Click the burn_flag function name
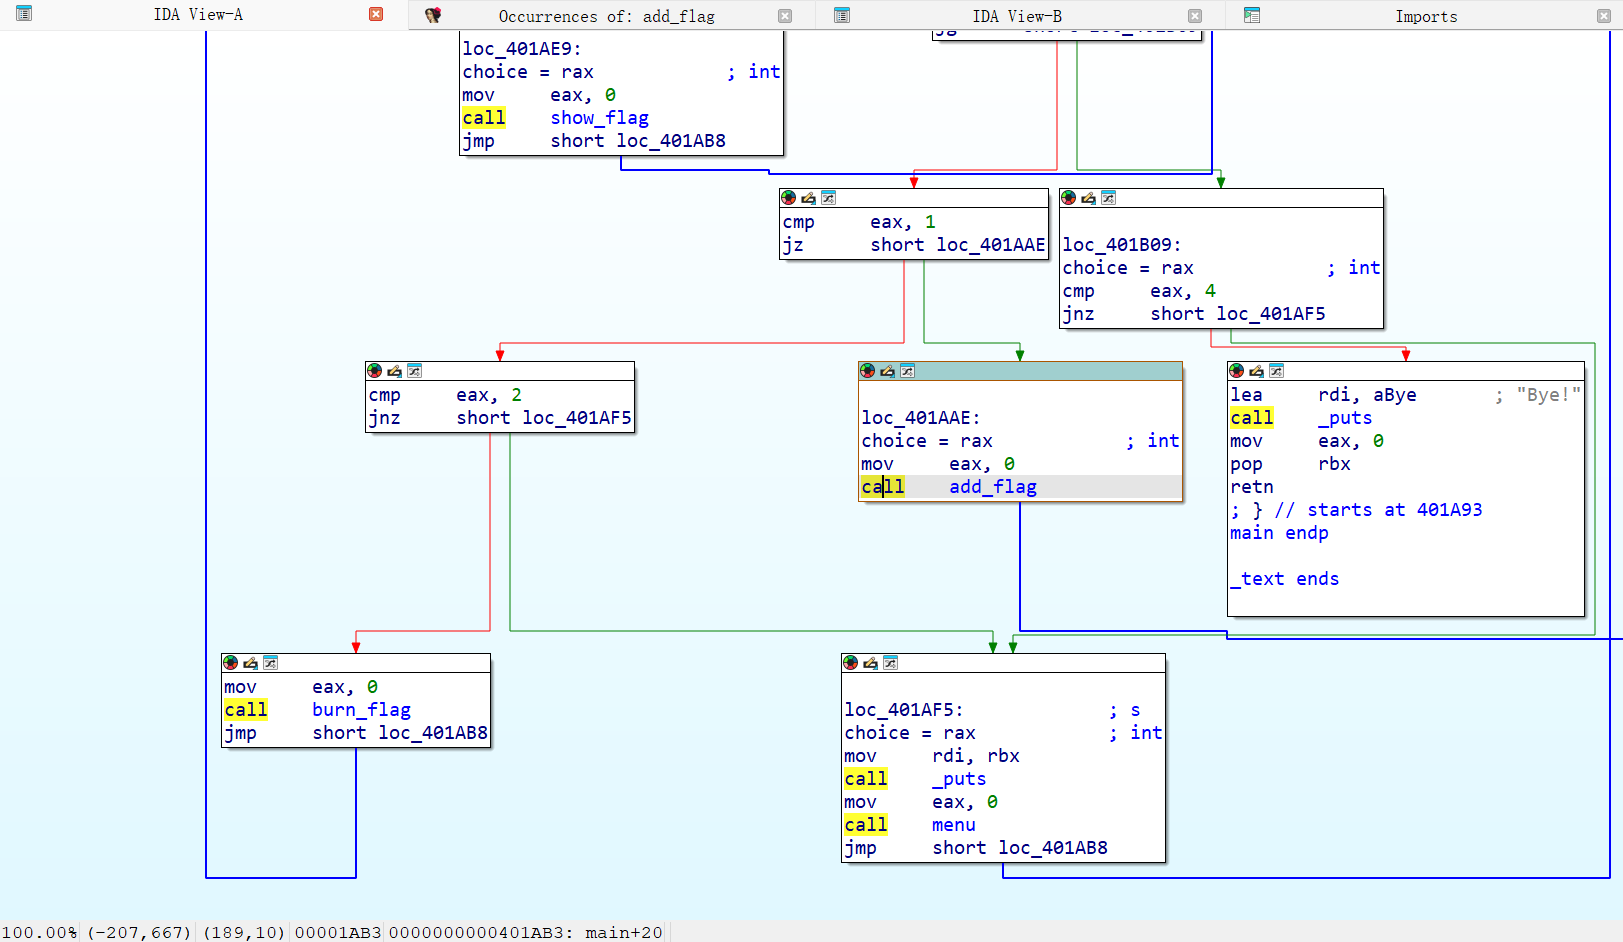The image size is (1623, 942). point(361,710)
